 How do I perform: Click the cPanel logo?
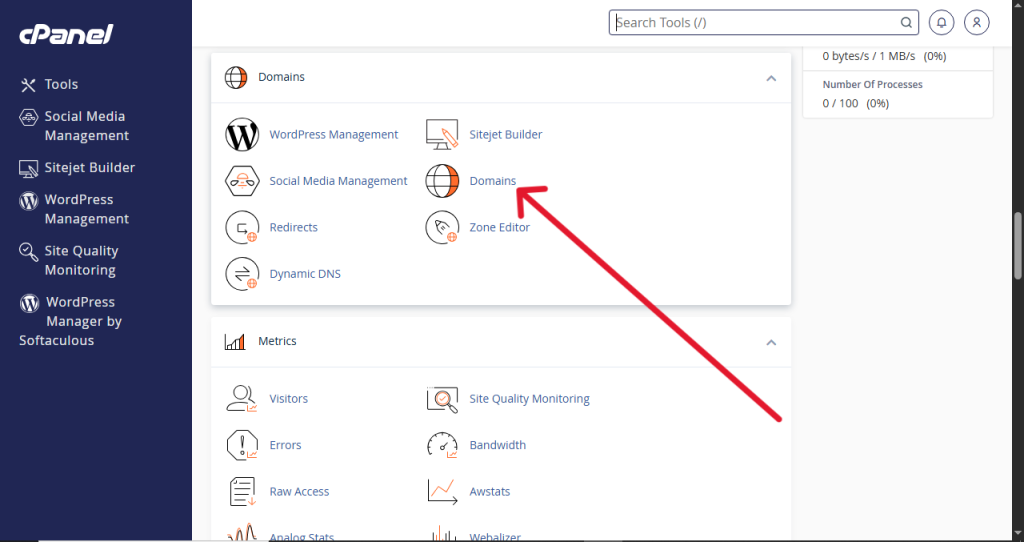tap(66, 34)
